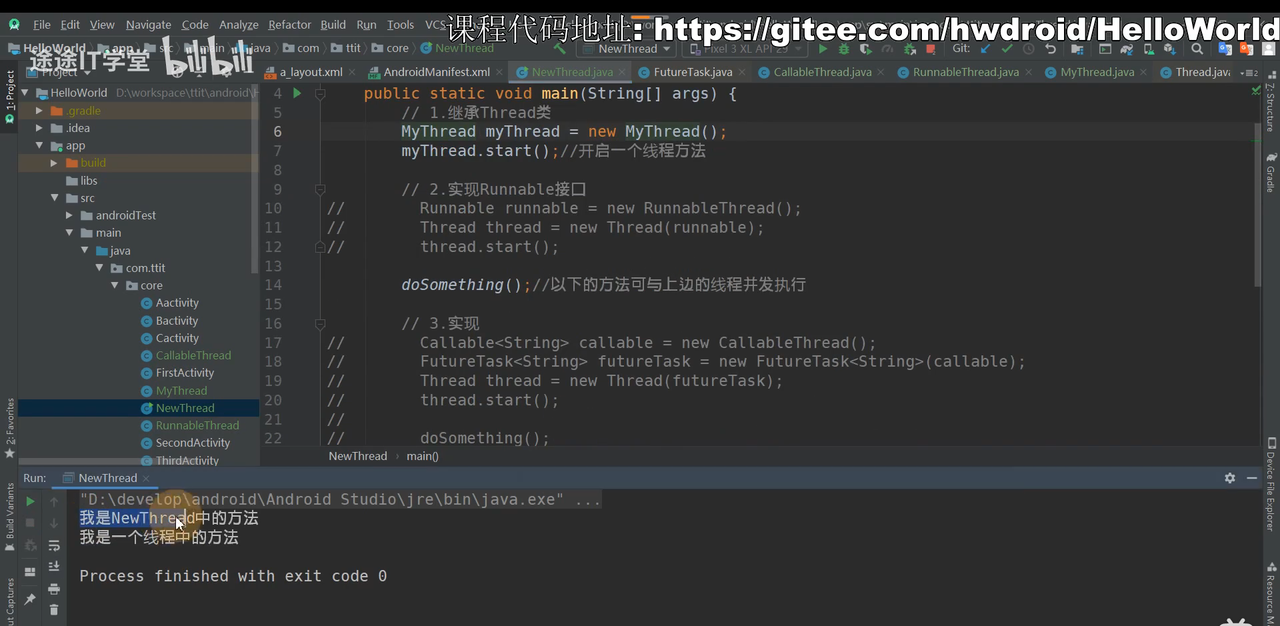
Task: Rerun NewThread in Run panel
Action: (30, 501)
